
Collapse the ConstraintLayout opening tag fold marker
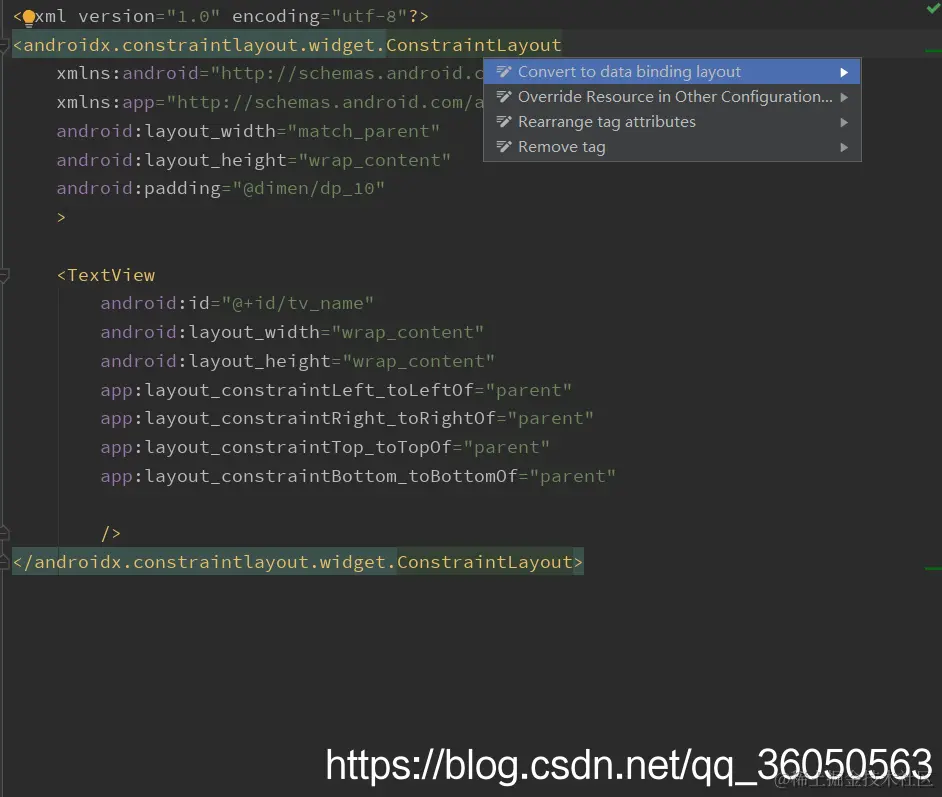click(x=4, y=46)
